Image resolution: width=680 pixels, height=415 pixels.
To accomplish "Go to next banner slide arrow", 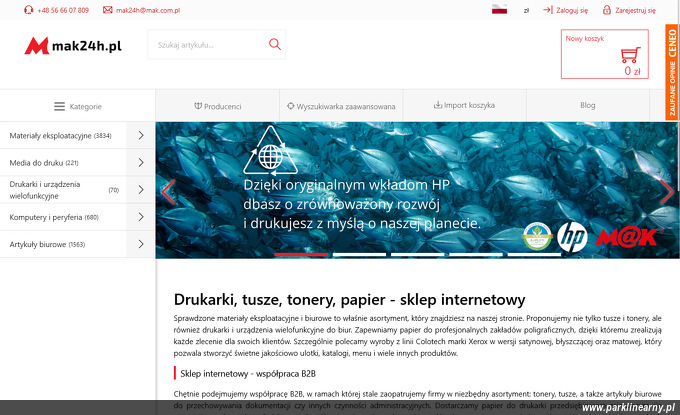I will [x=667, y=191].
